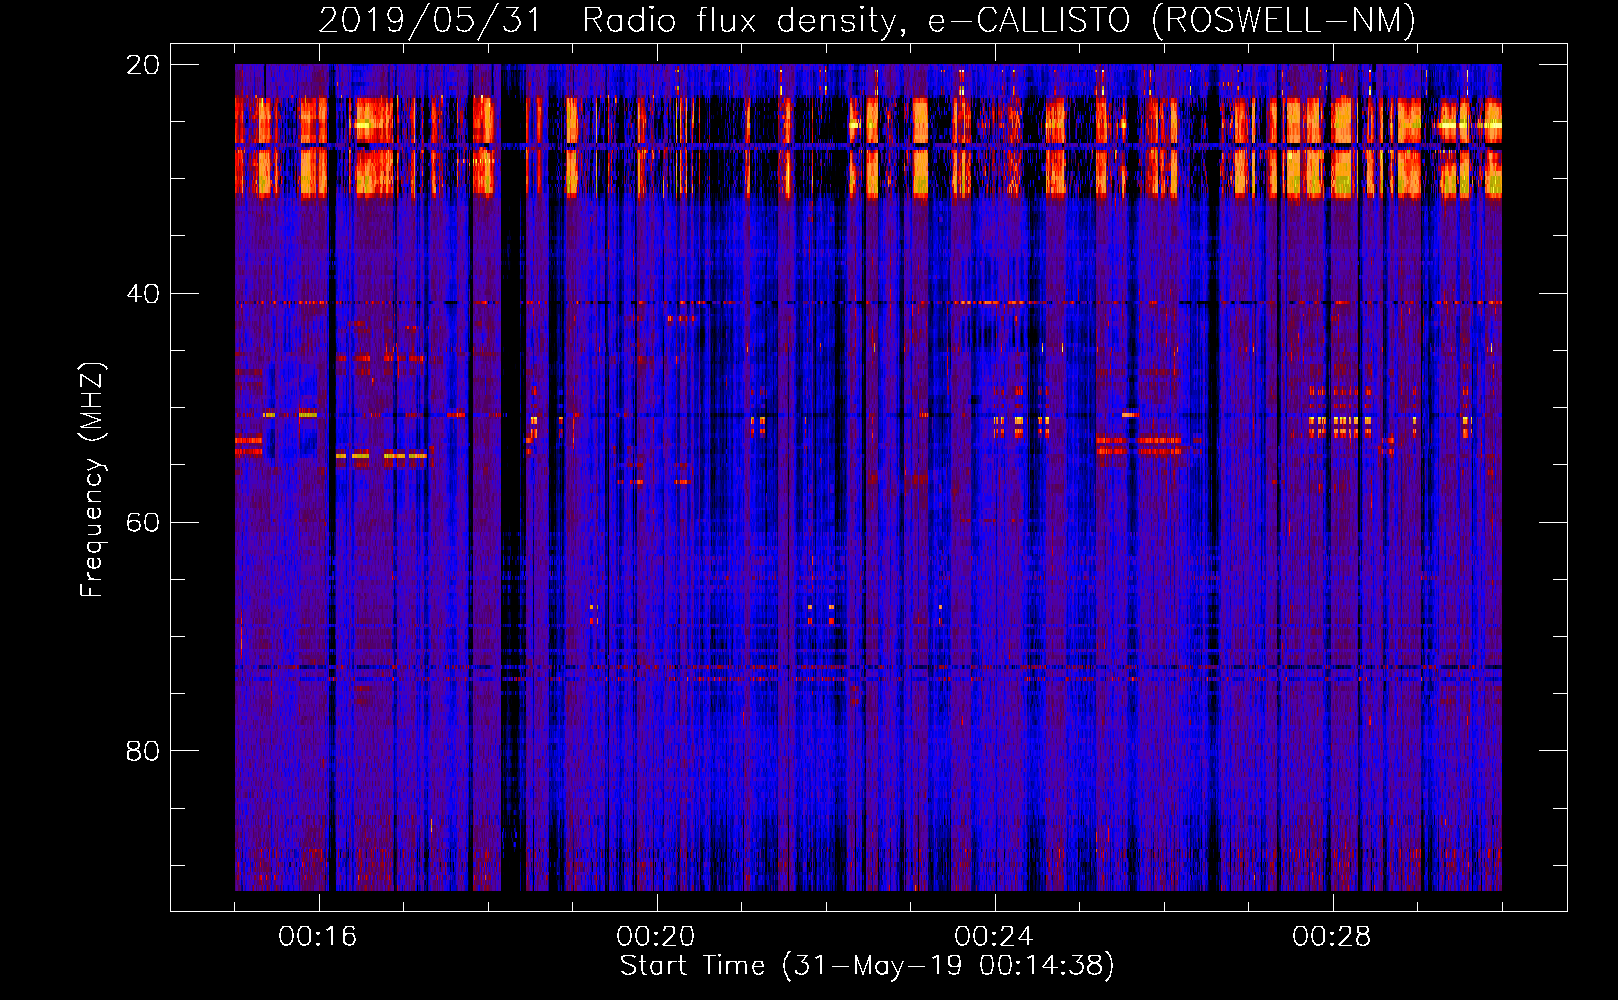
Task: Click the 80 MHz frequency tick label
Action: [143, 751]
